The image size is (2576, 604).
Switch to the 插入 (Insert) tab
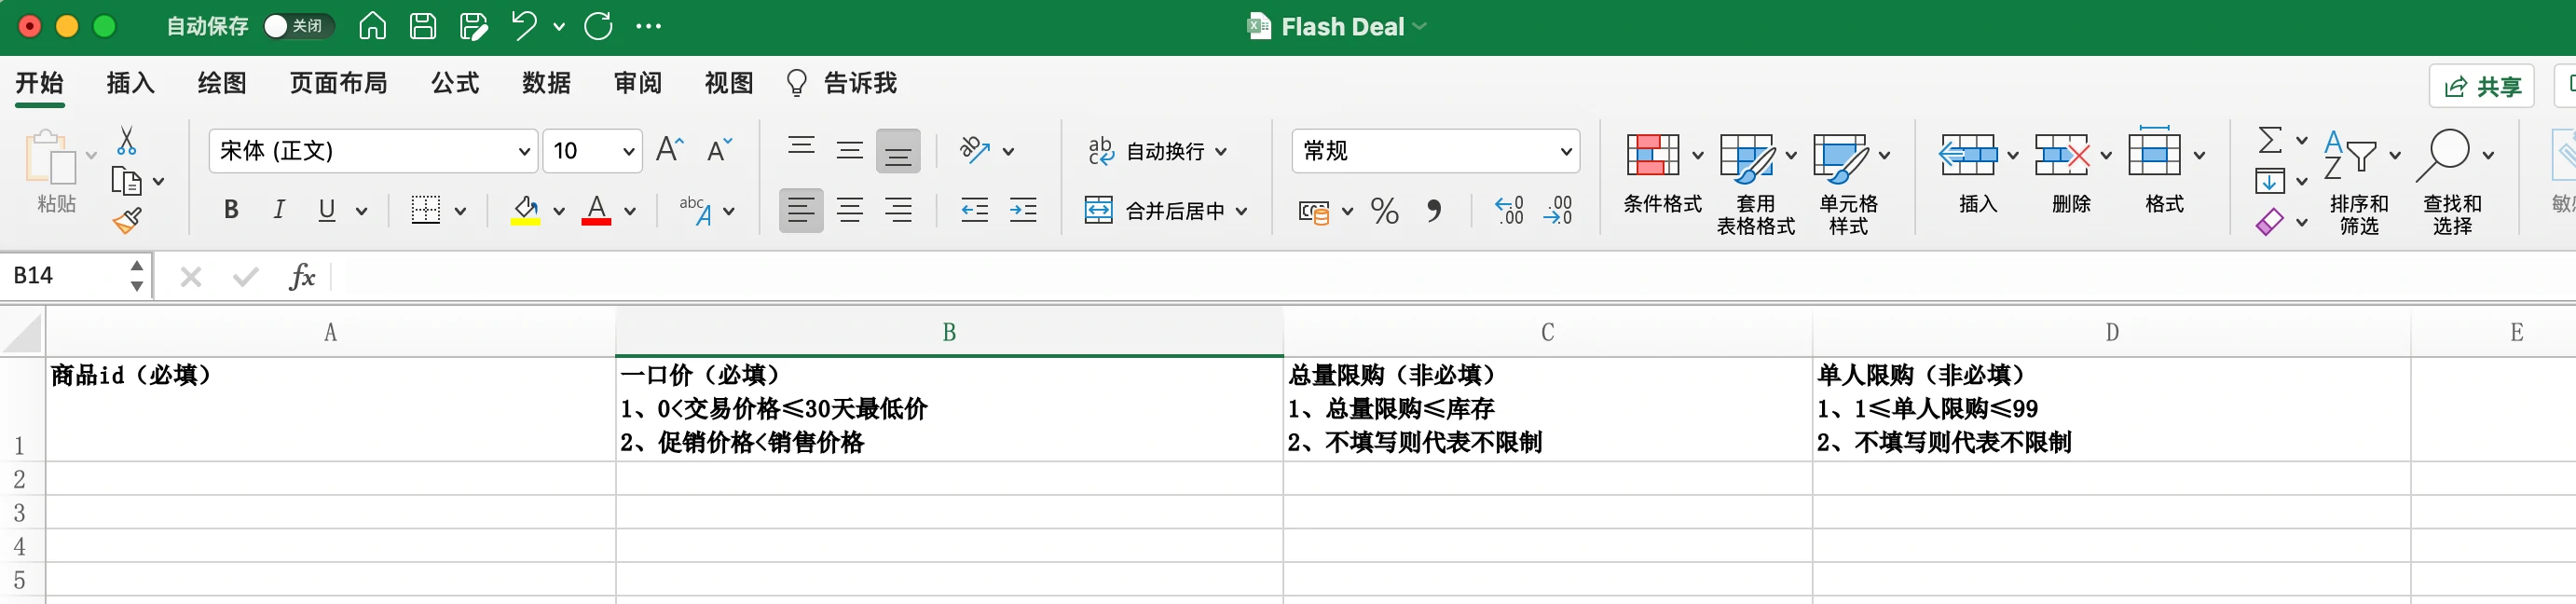click(130, 83)
